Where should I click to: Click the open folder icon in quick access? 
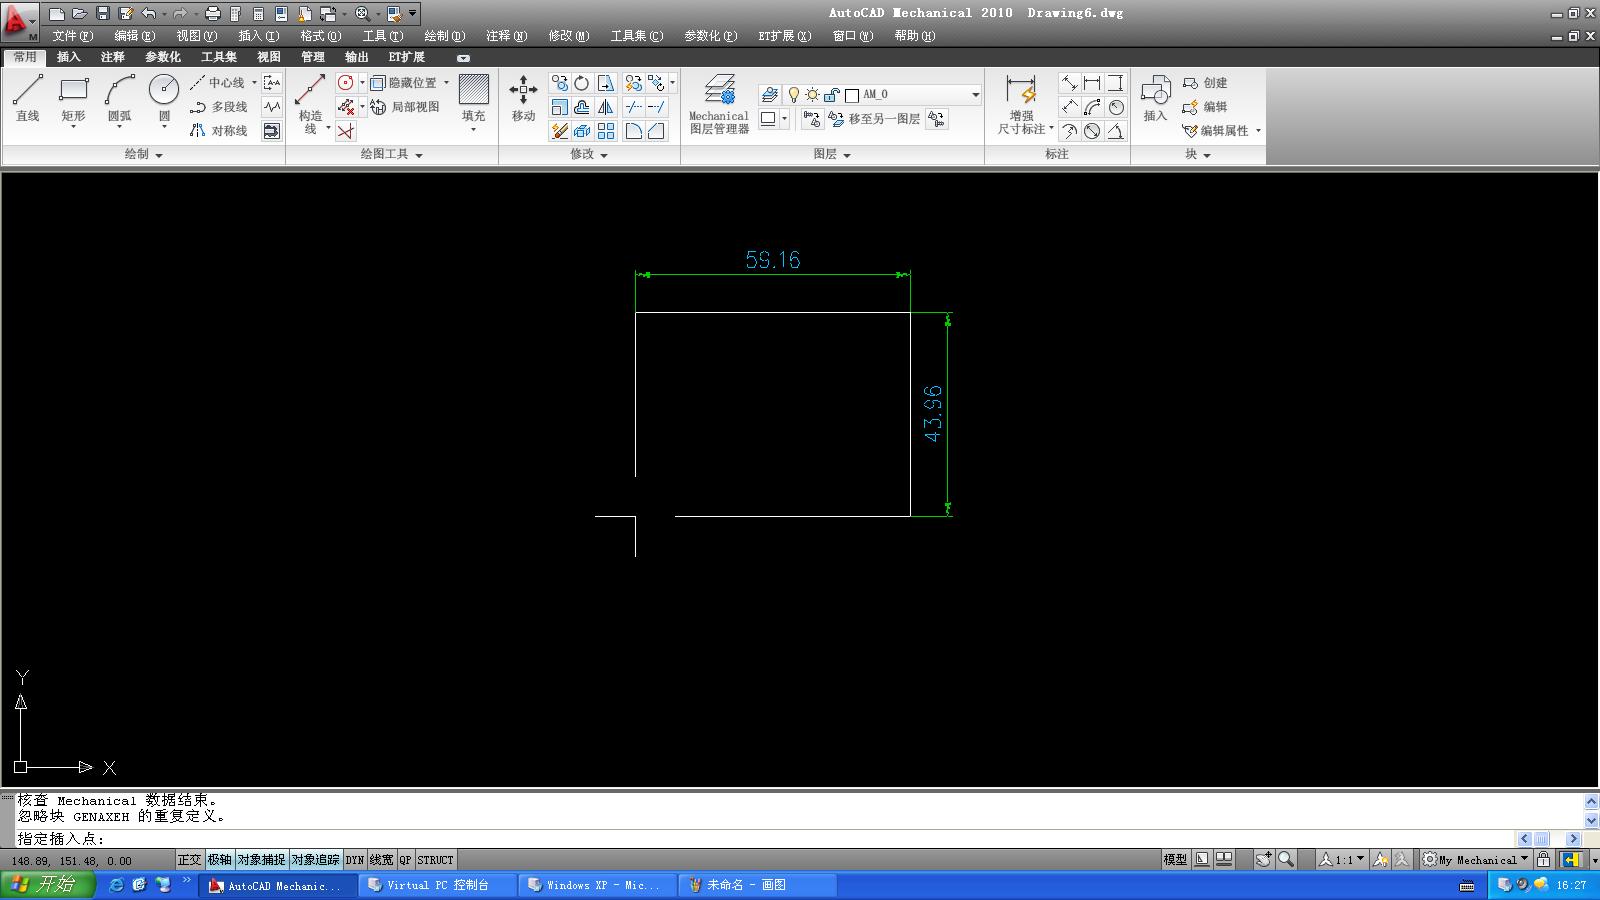click(80, 14)
